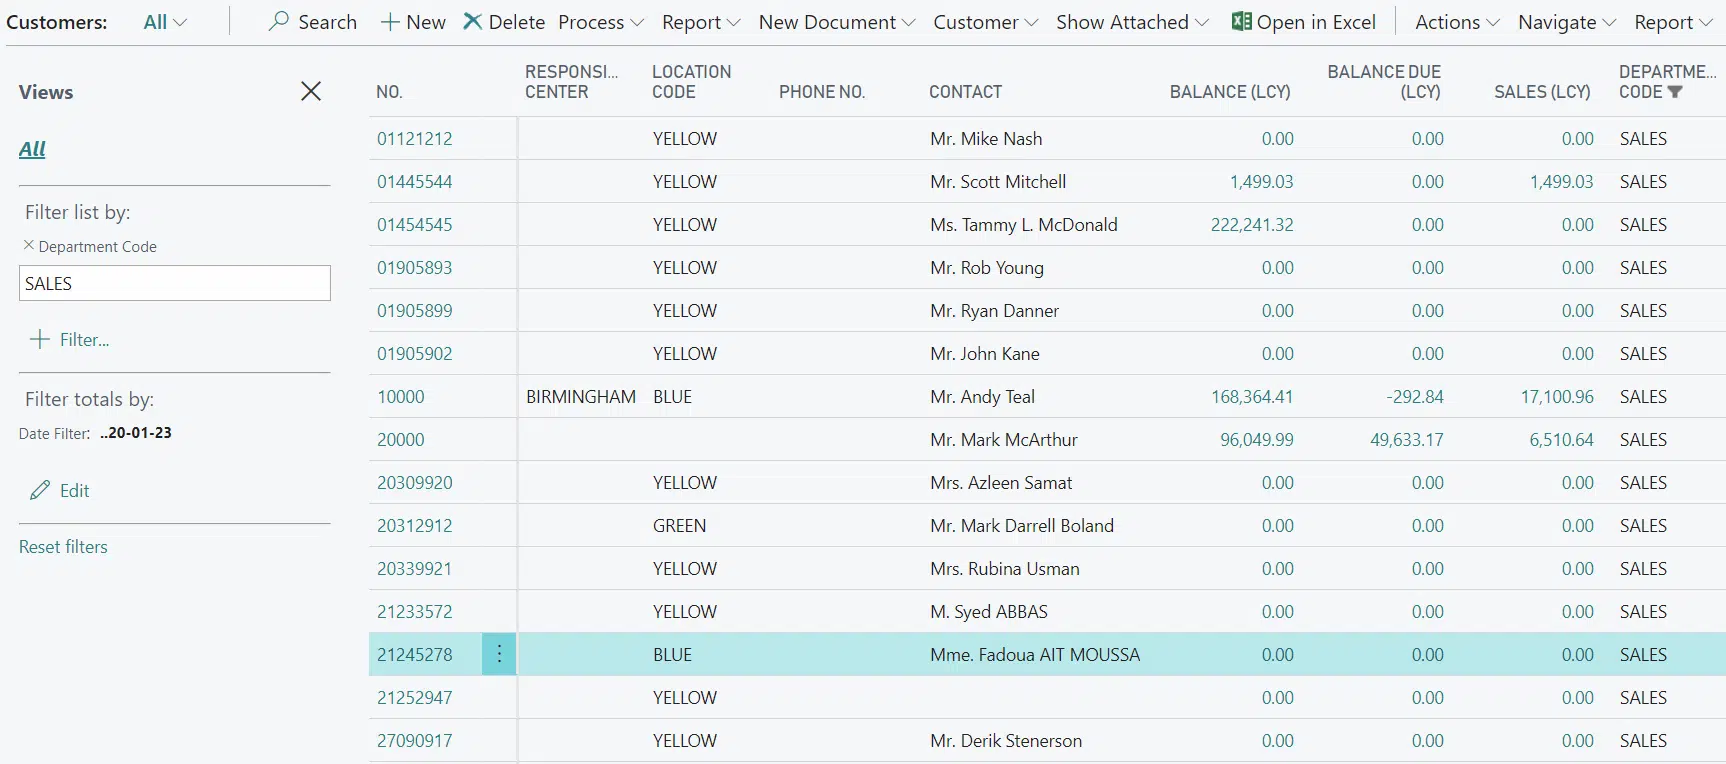Click the BIRMINGHAM responsibility center cell
Viewport: 1726px width, 764px height.
(581, 397)
